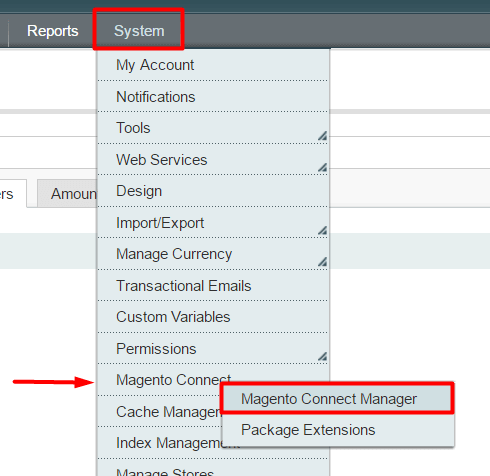
Task: Open the Tools submenu
Action: (213, 128)
